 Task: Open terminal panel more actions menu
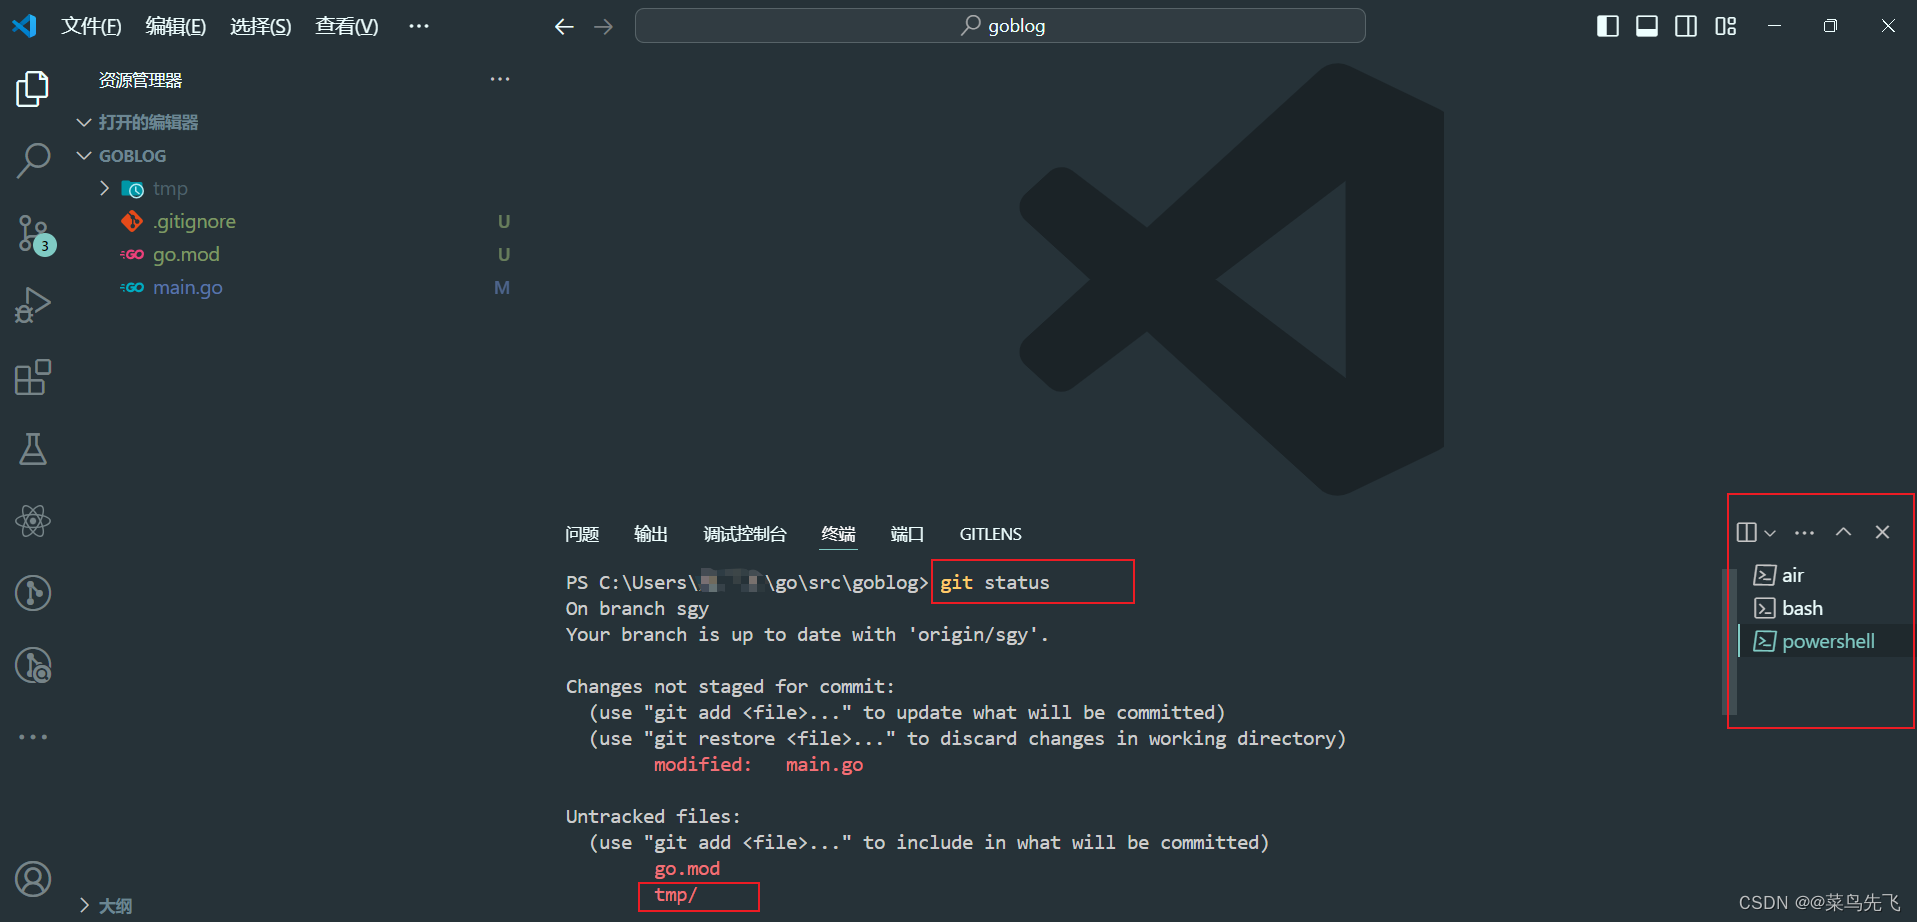pos(1804,532)
